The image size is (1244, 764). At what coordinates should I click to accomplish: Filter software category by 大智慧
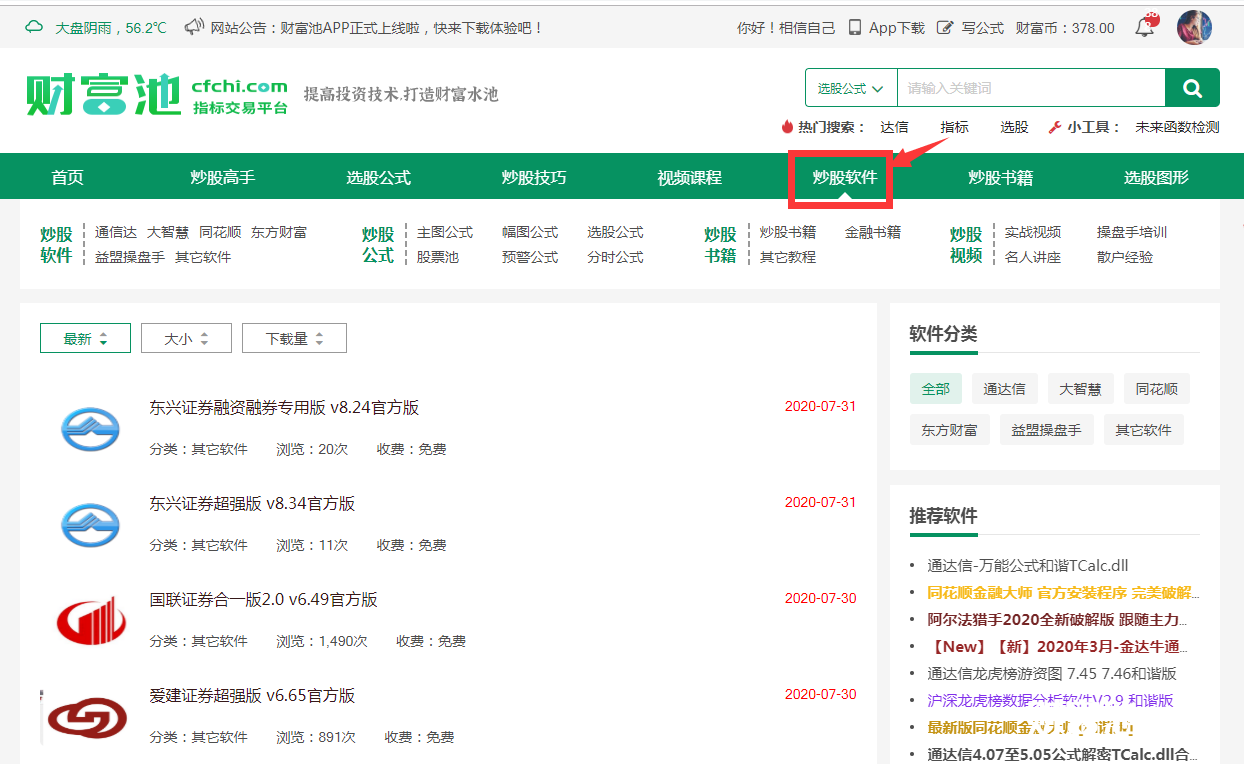click(x=1081, y=389)
